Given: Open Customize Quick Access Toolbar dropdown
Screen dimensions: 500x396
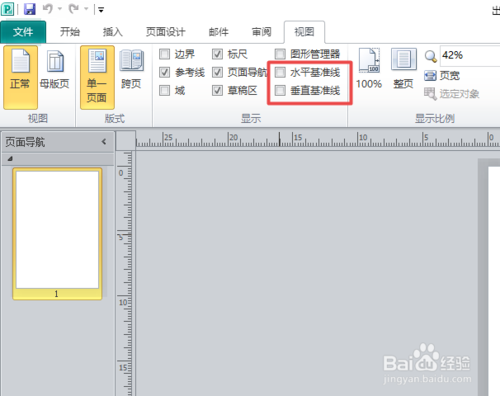Looking at the screenshot, I should [x=101, y=10].
